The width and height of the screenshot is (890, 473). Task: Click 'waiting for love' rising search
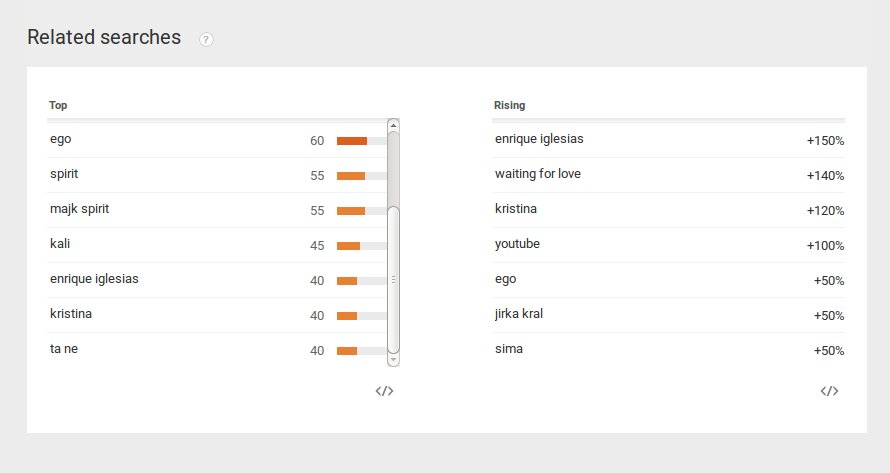pyautogui.click(x=537, y=174)
